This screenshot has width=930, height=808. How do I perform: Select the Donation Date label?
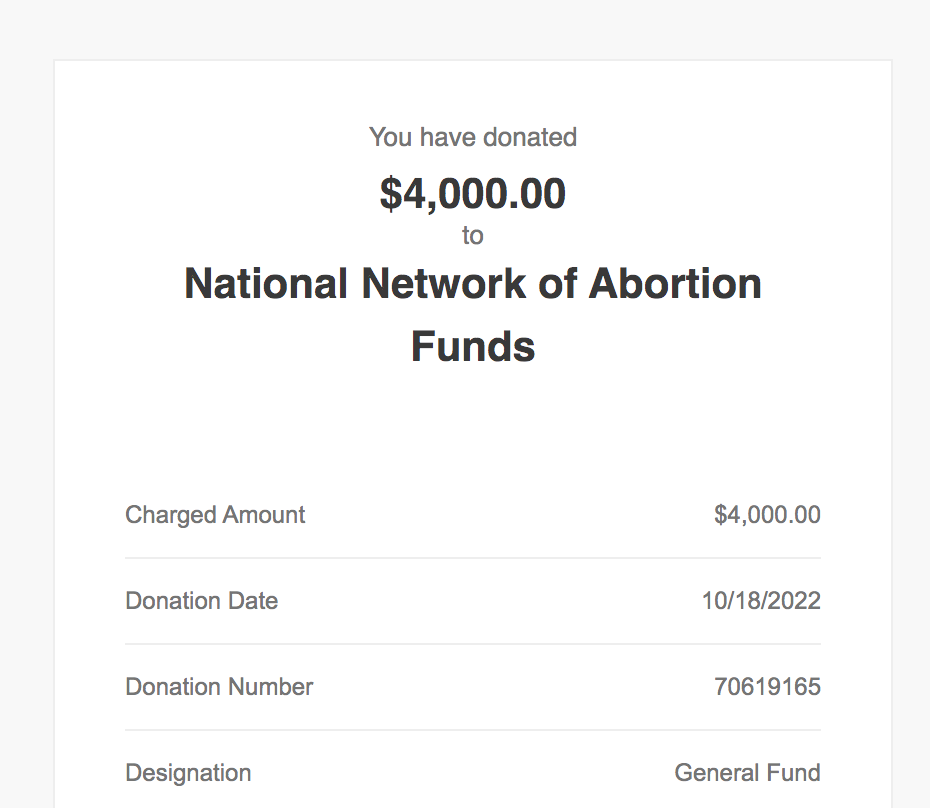[x=202, y=601]
